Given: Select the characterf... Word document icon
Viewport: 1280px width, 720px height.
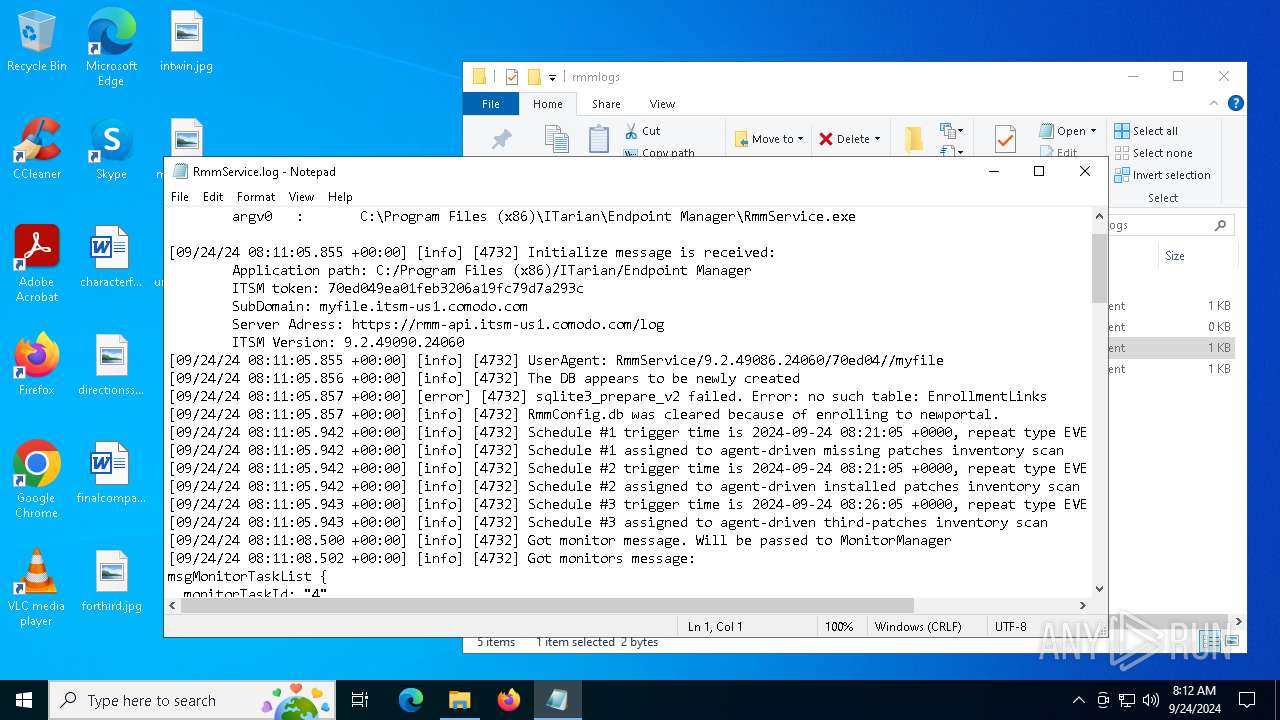Looking at the screenshot, I should tap(111, 258).
